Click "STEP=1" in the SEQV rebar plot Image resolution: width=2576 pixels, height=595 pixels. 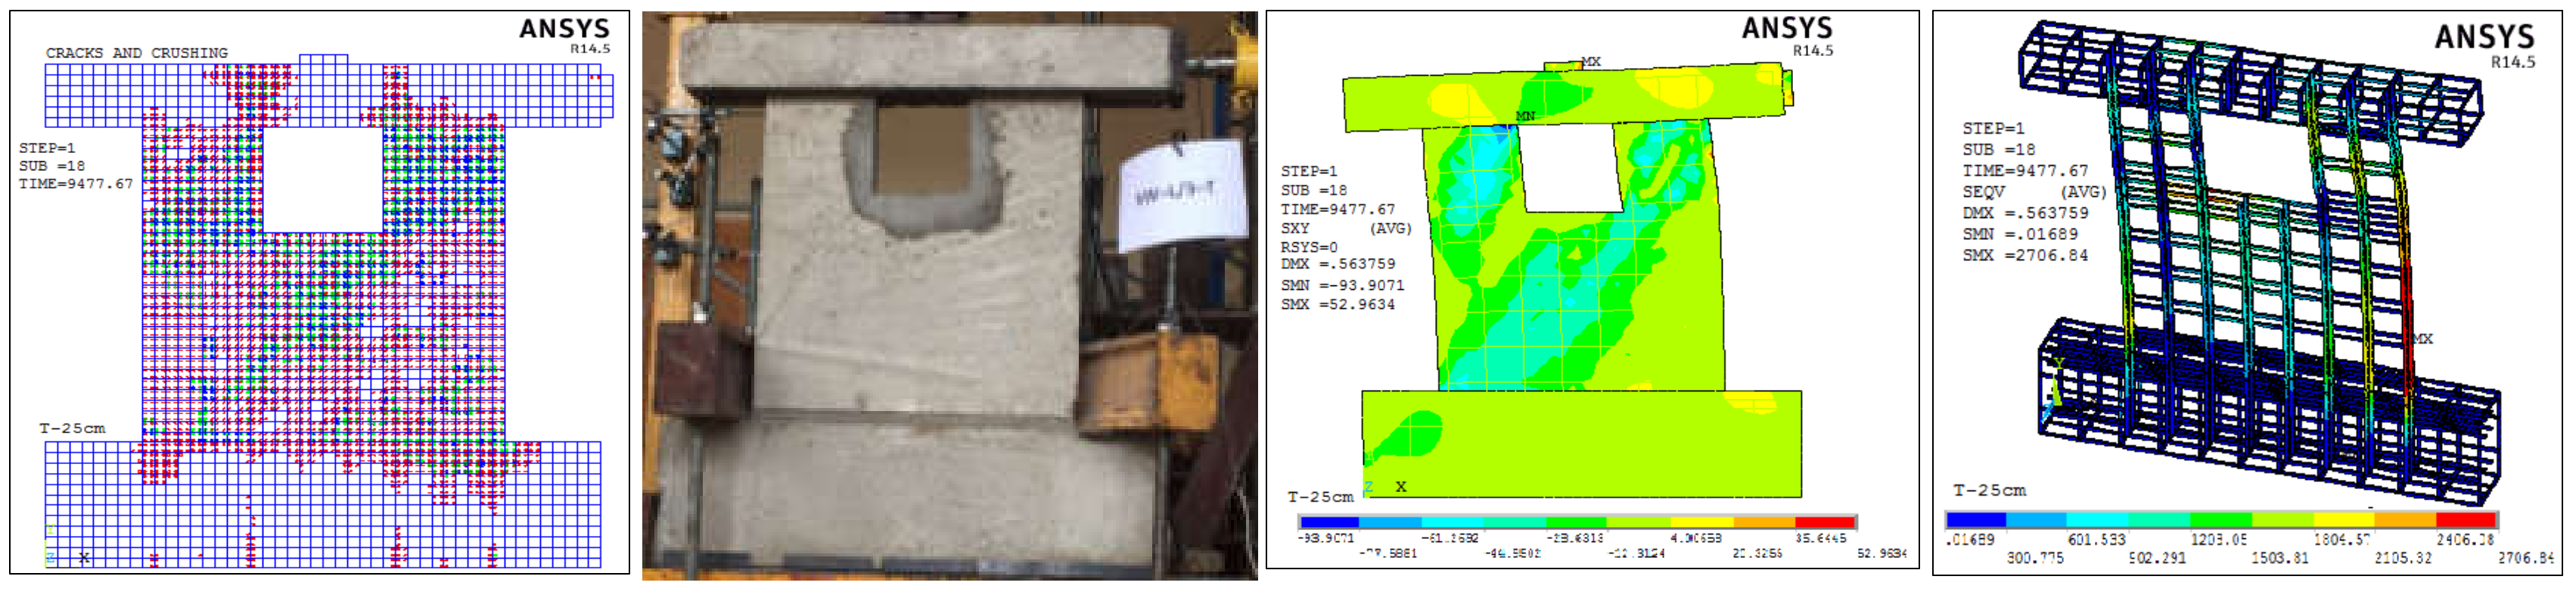click(x=1993, y=128)
